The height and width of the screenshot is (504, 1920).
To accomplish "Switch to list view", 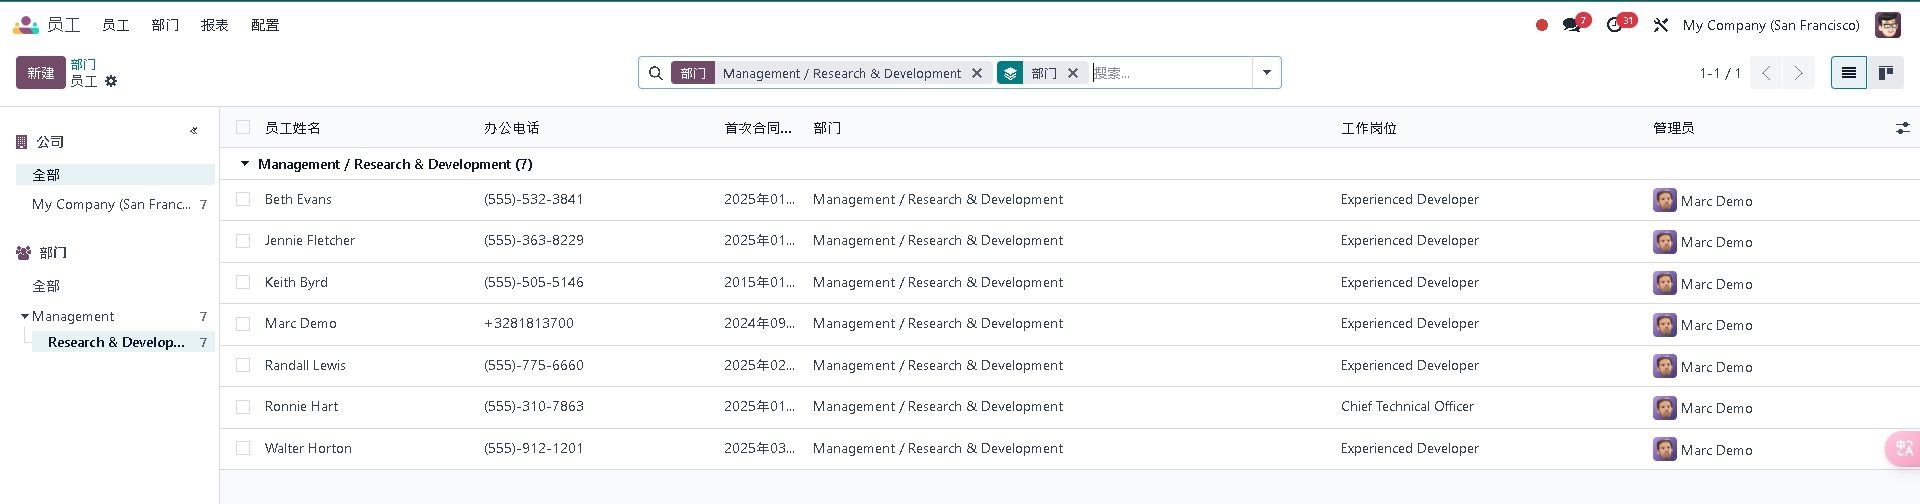I will pos(1848,73).
